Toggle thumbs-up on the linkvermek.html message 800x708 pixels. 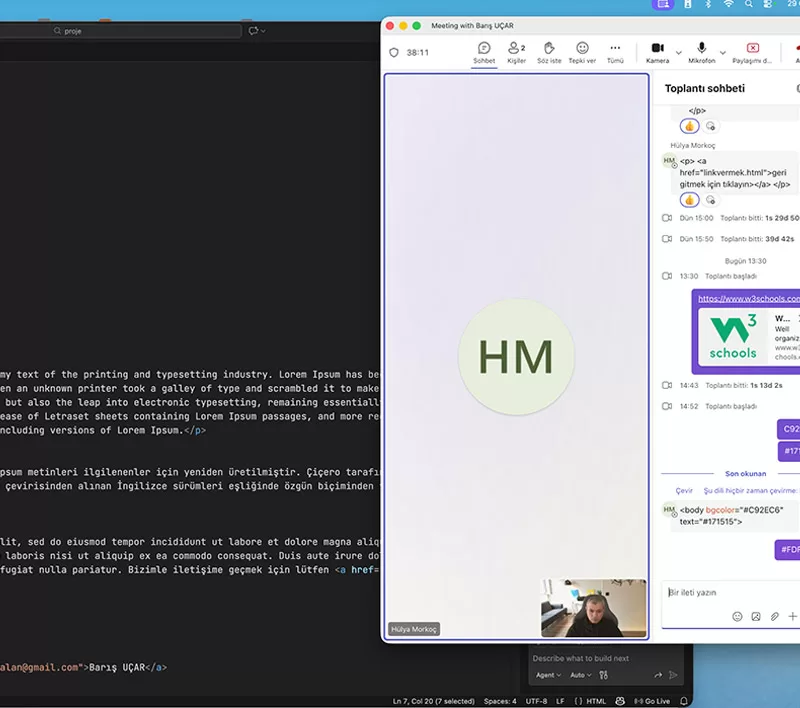pyautogui.click(x=689, y=200)
